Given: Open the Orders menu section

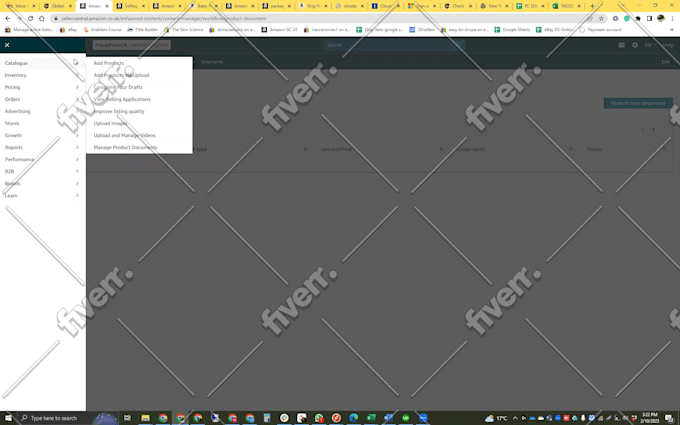Looking at the screenshot, I should click(42, 99).
